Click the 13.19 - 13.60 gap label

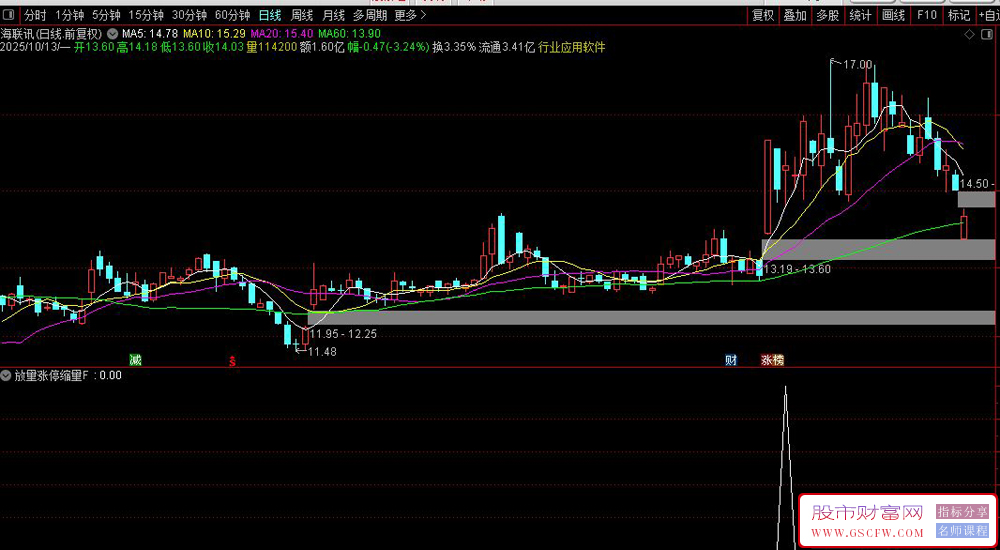point(797,269)
